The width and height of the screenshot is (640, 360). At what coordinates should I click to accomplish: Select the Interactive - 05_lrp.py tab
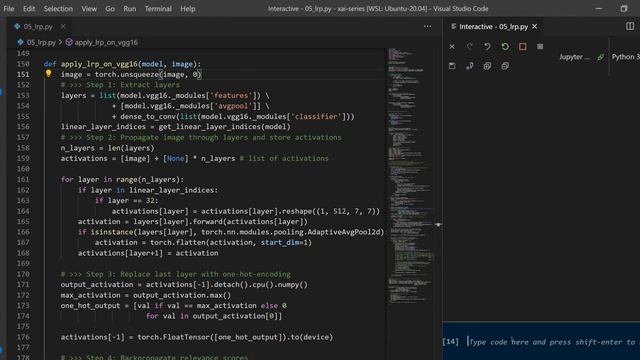coord(493,27)
